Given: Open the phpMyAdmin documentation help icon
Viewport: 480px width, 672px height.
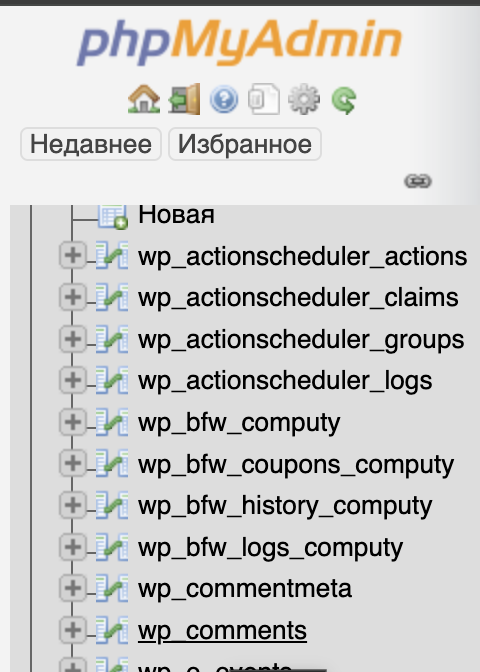Looking at the screenshot, I should [224, 99].
